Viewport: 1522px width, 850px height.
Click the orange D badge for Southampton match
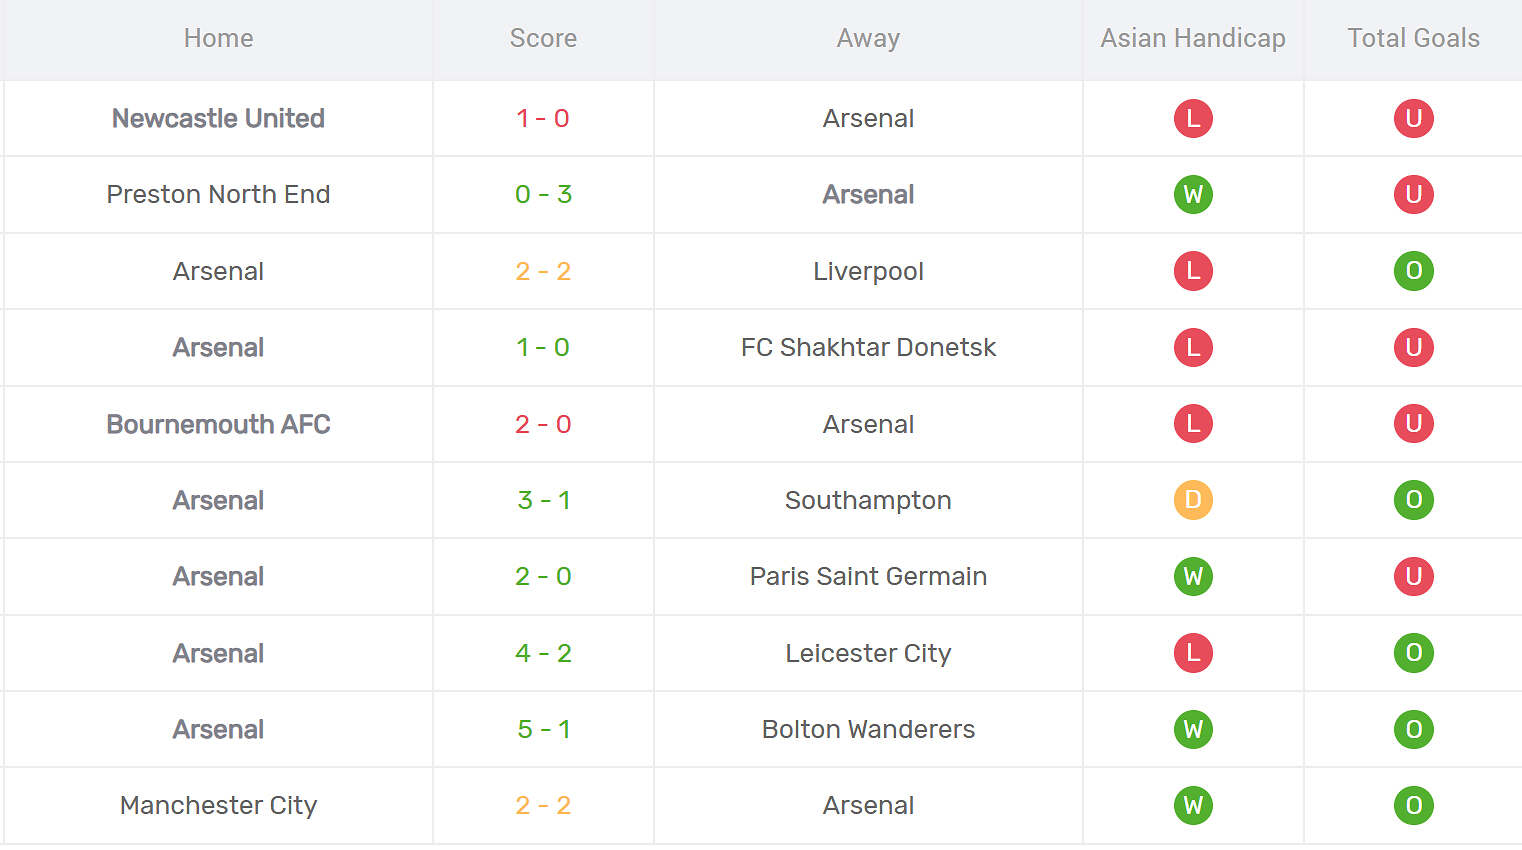1193,500
